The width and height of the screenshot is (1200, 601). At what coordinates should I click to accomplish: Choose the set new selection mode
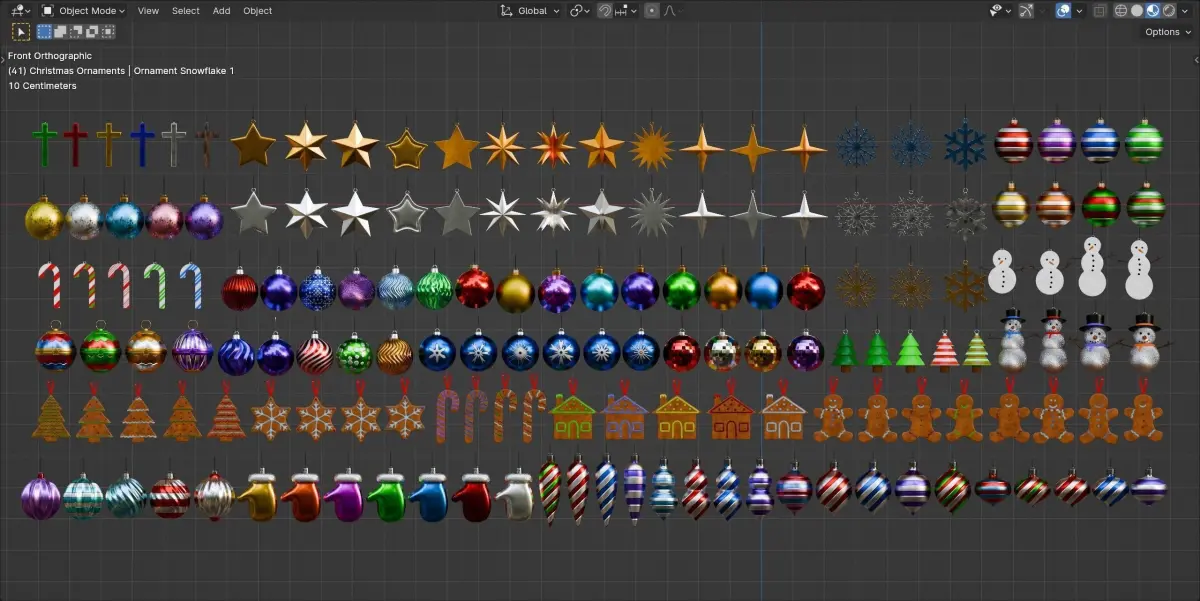[46, 32]
